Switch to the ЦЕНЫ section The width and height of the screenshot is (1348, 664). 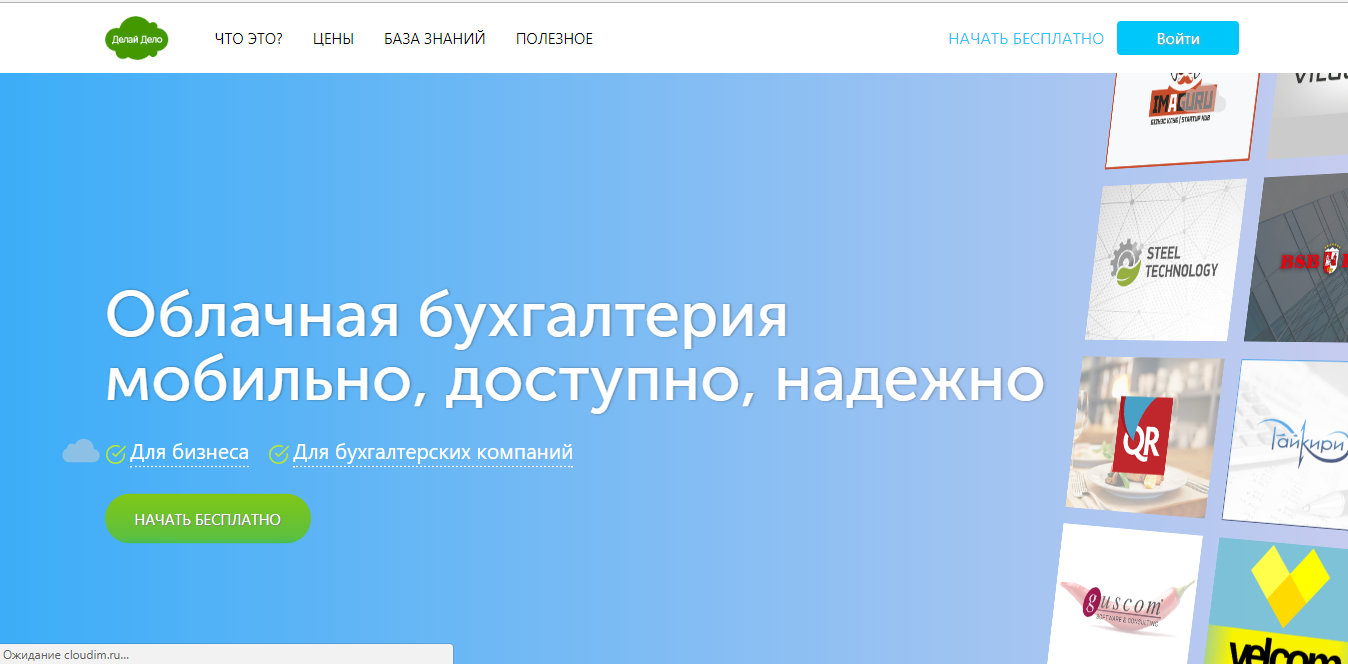click(x=334, y=39)
